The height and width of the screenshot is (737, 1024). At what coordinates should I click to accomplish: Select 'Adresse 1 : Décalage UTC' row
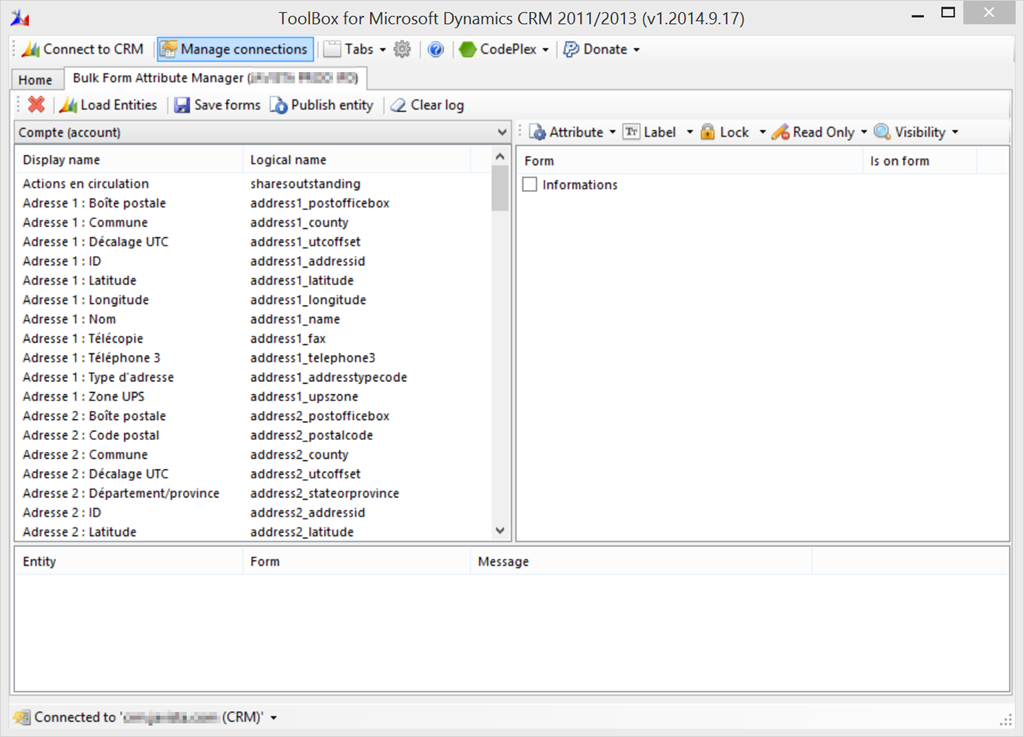(253, 242)
